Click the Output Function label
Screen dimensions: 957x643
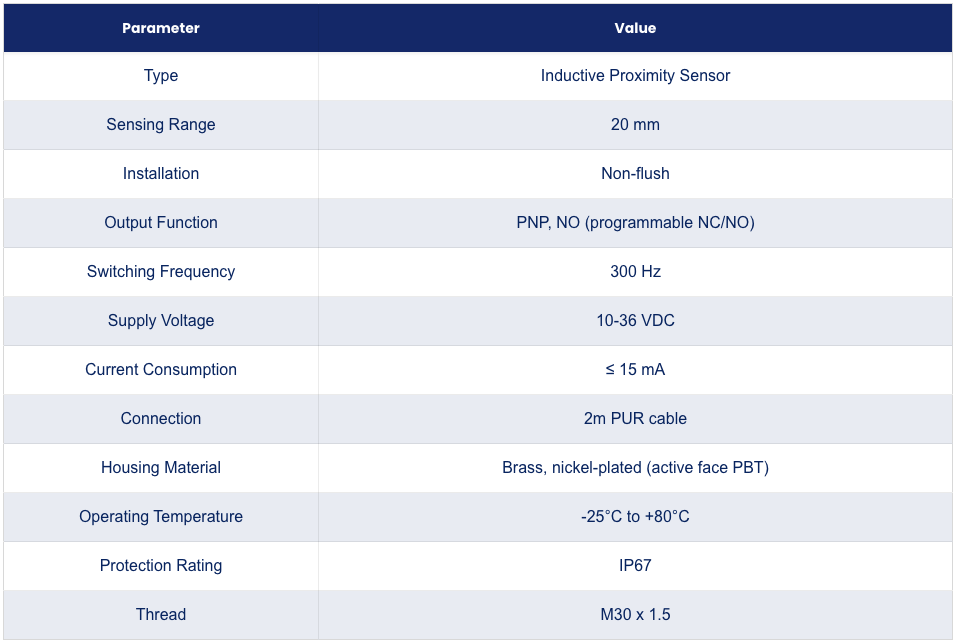[x=161, y=223]
